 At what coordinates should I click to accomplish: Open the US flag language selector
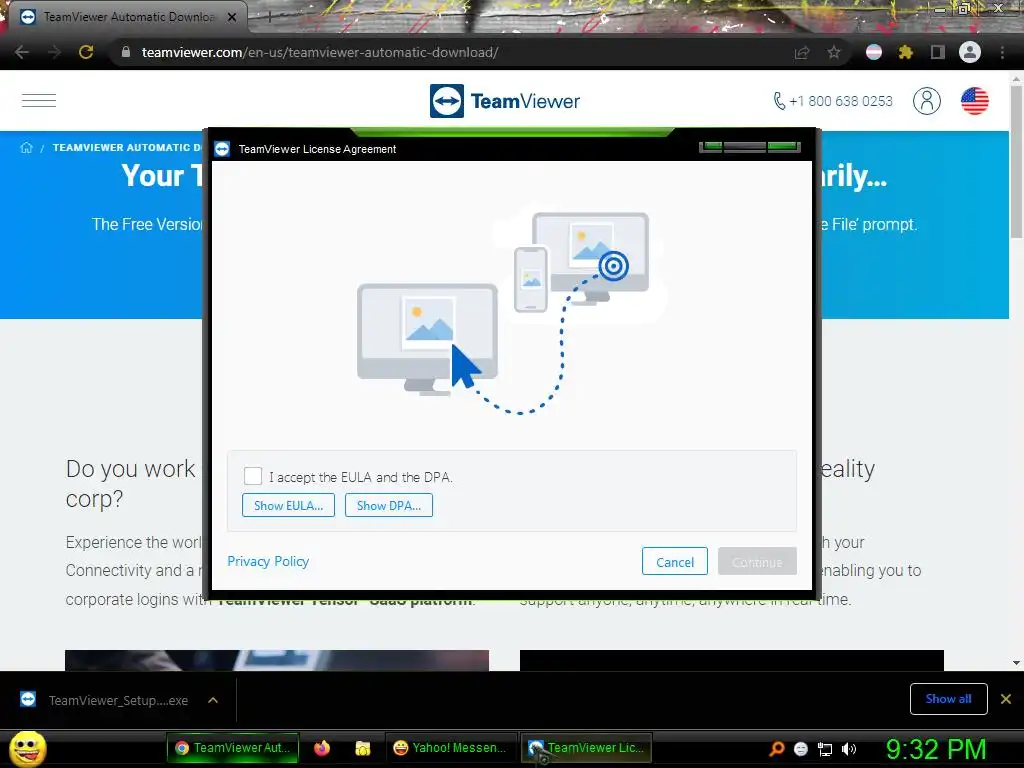click(974, 101)
